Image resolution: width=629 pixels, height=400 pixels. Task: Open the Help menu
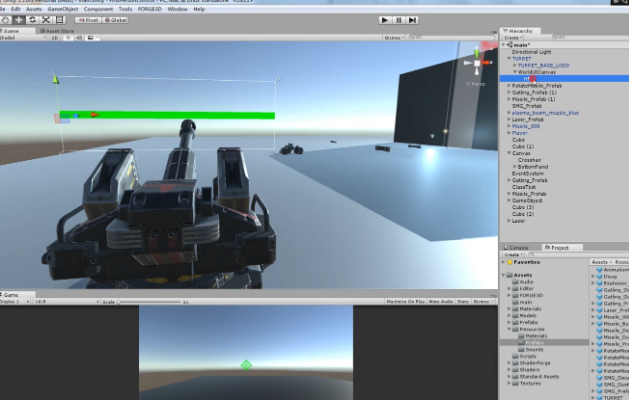pyautogui.click(x=199, y=9)
